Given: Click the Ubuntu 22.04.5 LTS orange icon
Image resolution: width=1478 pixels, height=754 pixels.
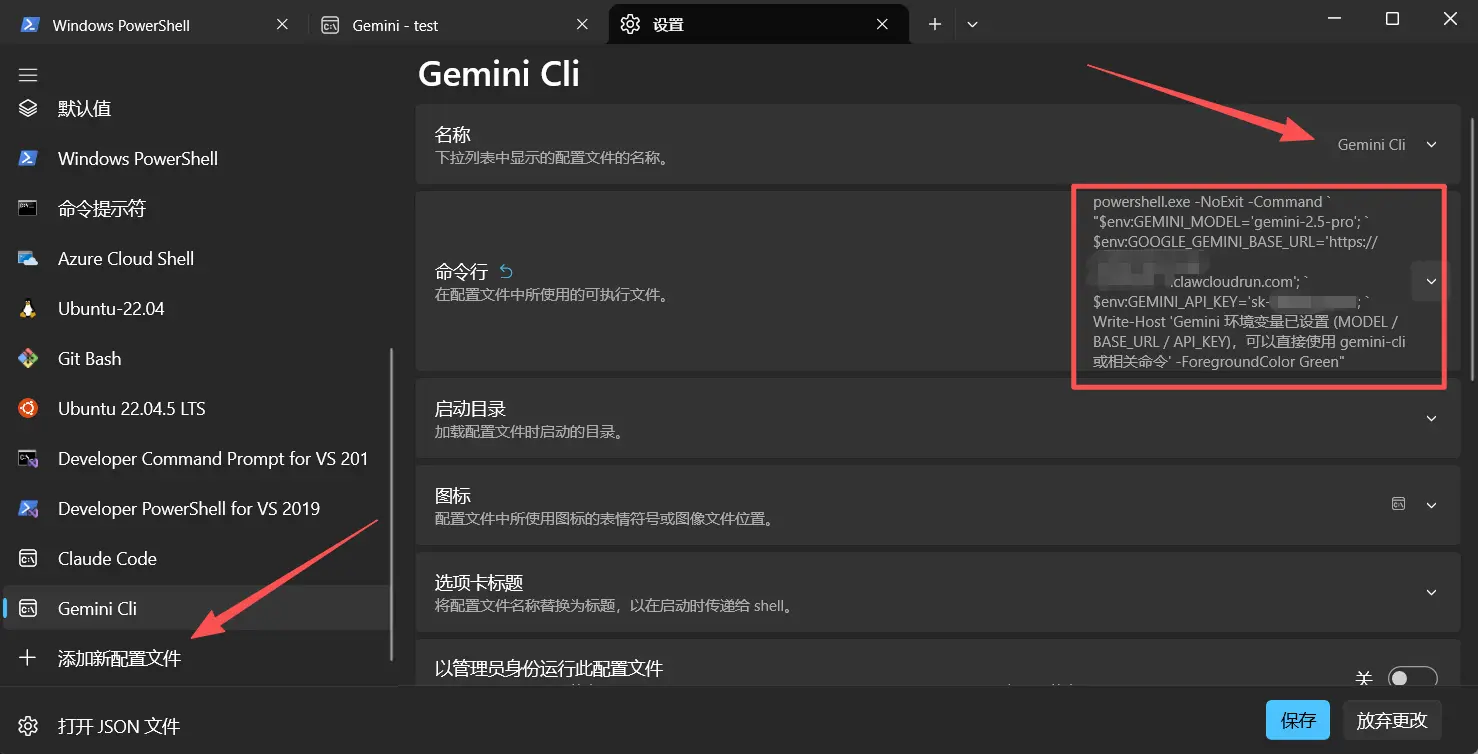Looking at the screenshot, I should (x=28, y=409).
